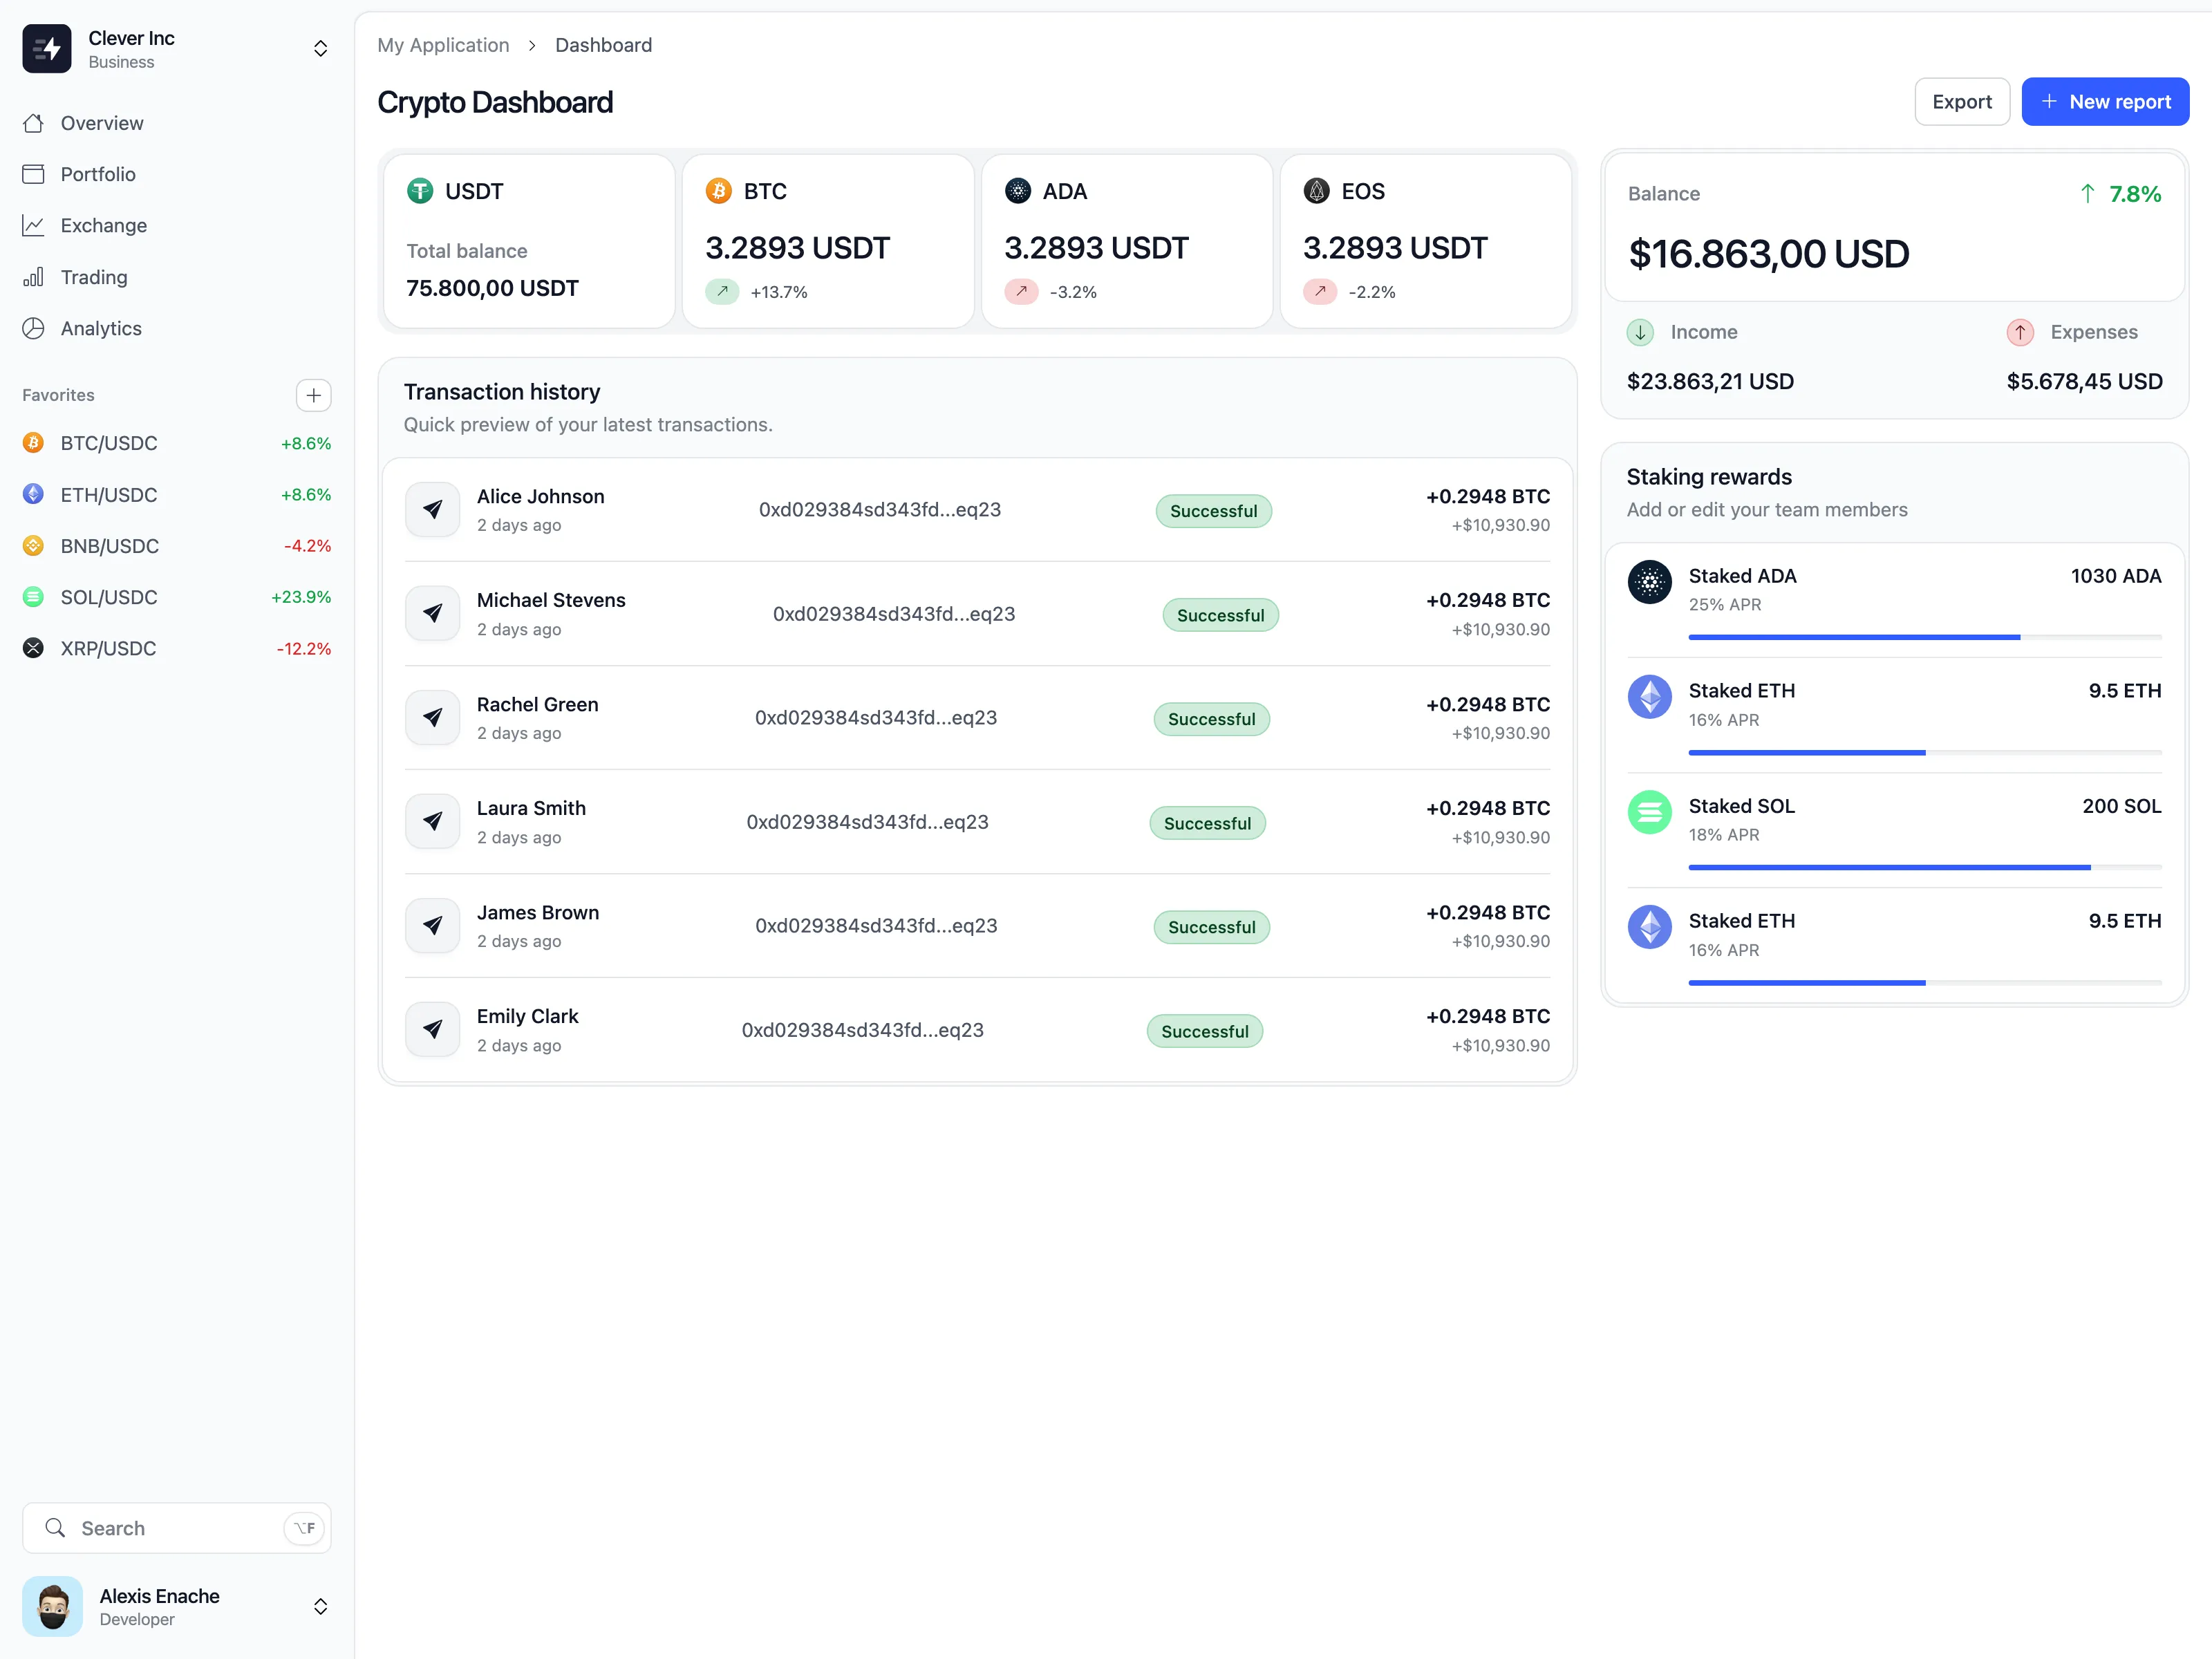
Task: Click XRP/USDC favorite coin icon
Action: tap(33, 648)
